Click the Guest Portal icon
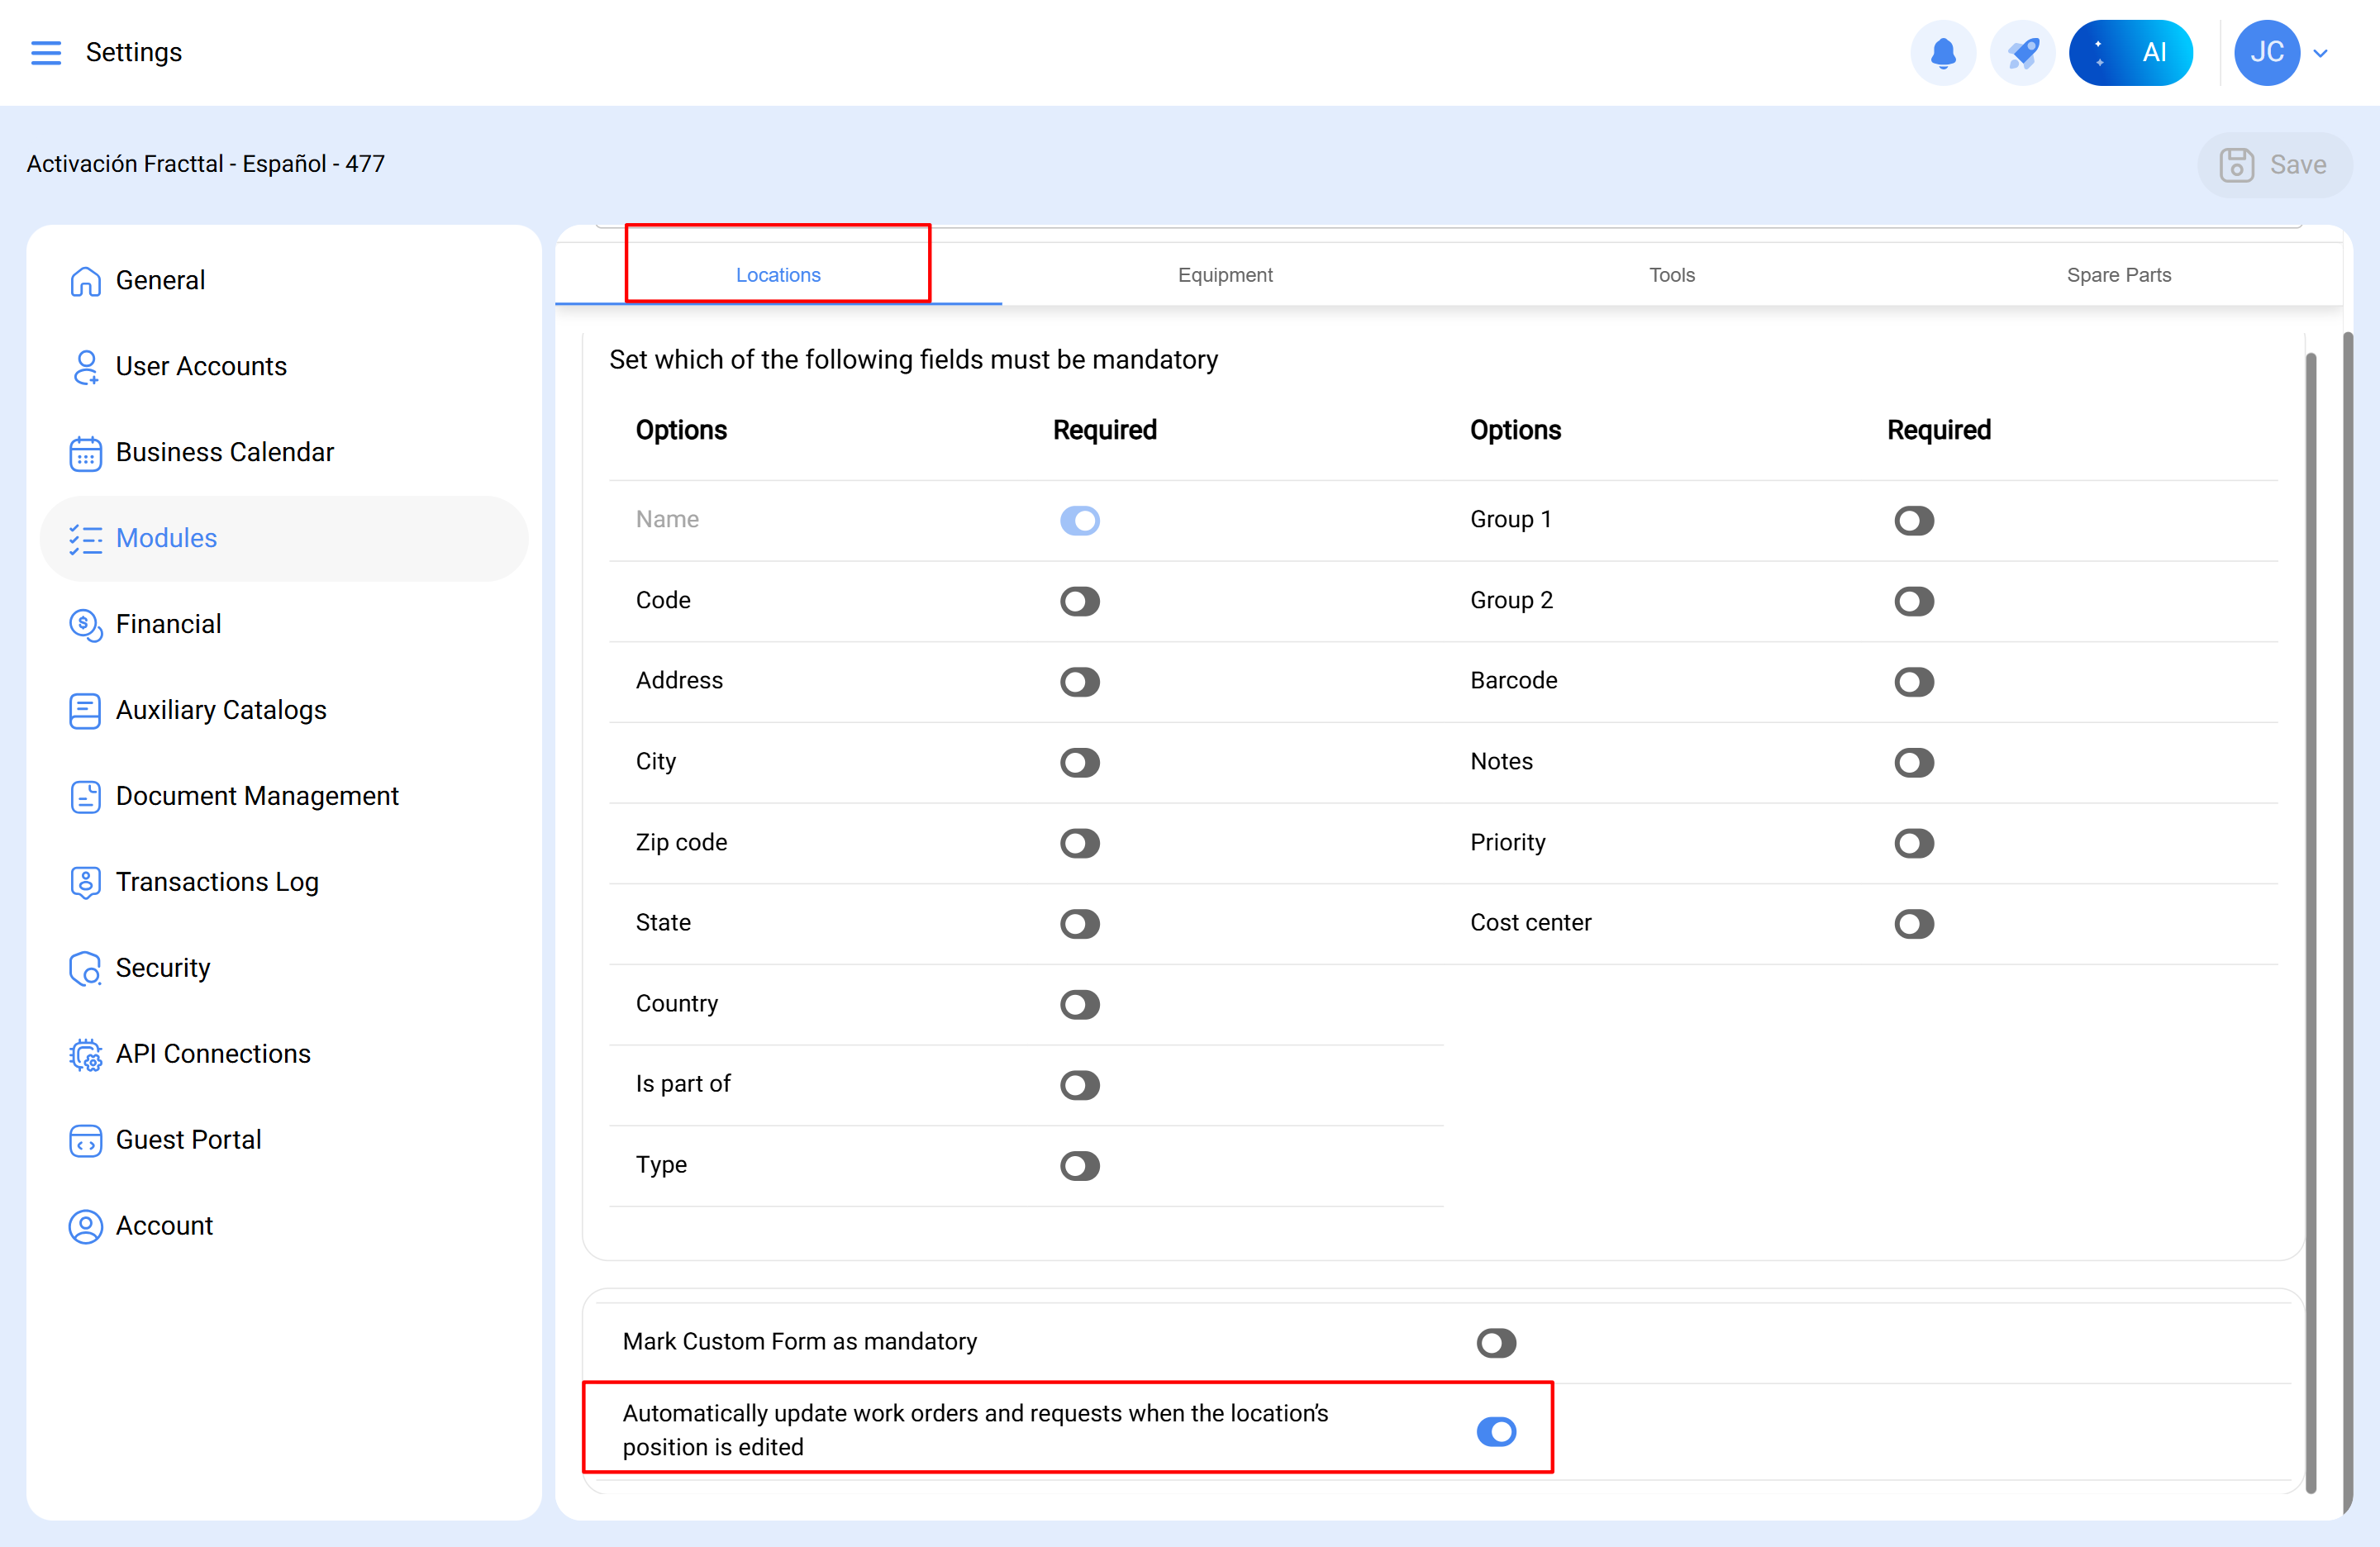This screenshot has height=1547, width=2380. click(x=85, y=1140)
